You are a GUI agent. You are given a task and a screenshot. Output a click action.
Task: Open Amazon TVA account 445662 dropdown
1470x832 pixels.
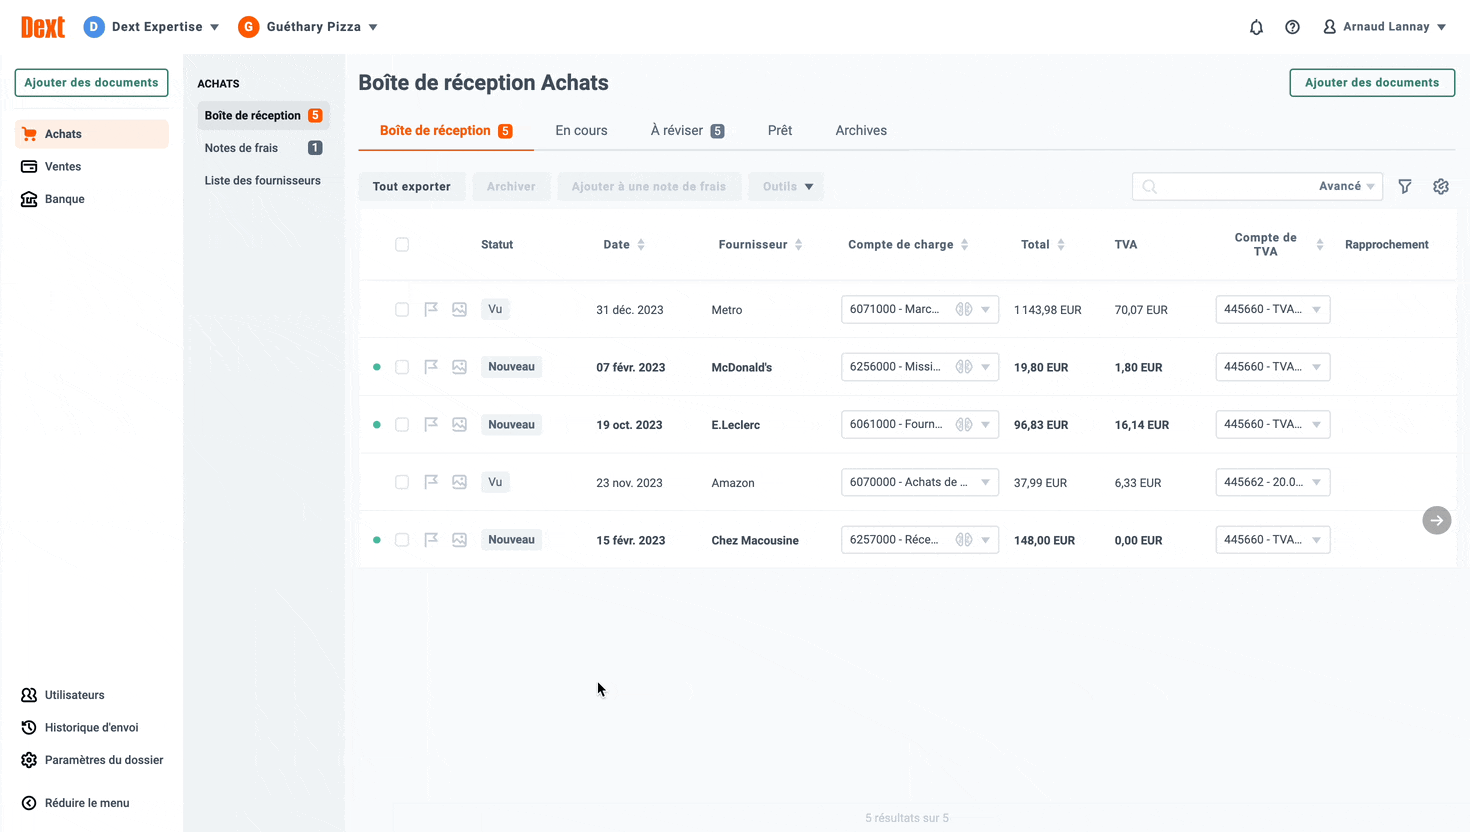[1273, 482]
